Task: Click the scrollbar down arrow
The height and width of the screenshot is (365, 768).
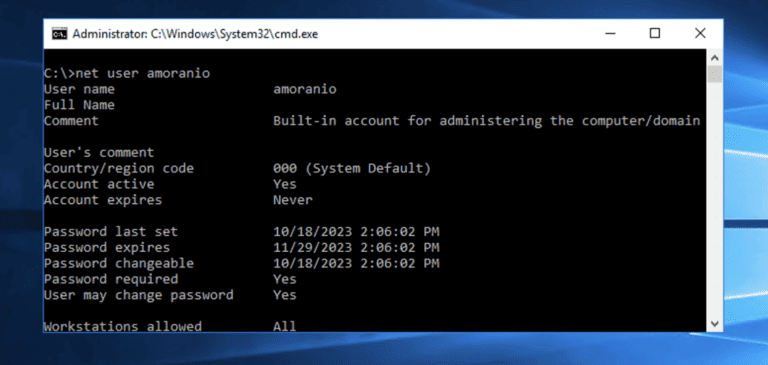Action: [715, 323]
